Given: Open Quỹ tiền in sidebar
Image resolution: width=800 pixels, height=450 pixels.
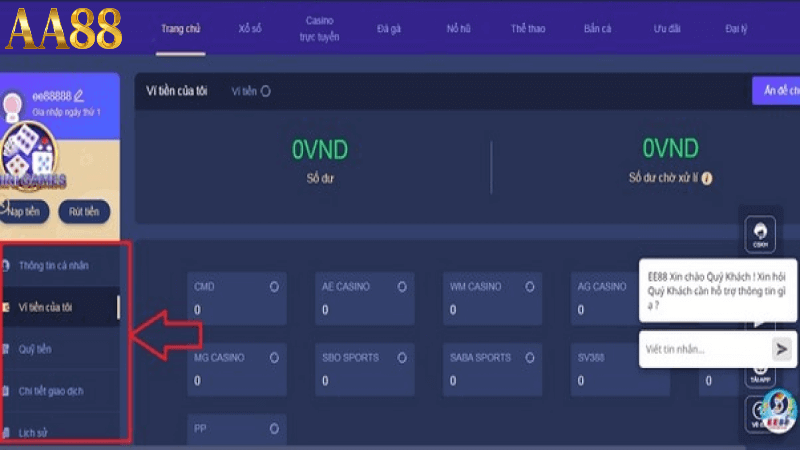Looking at the screenshot, I should (x=60, y=349).
